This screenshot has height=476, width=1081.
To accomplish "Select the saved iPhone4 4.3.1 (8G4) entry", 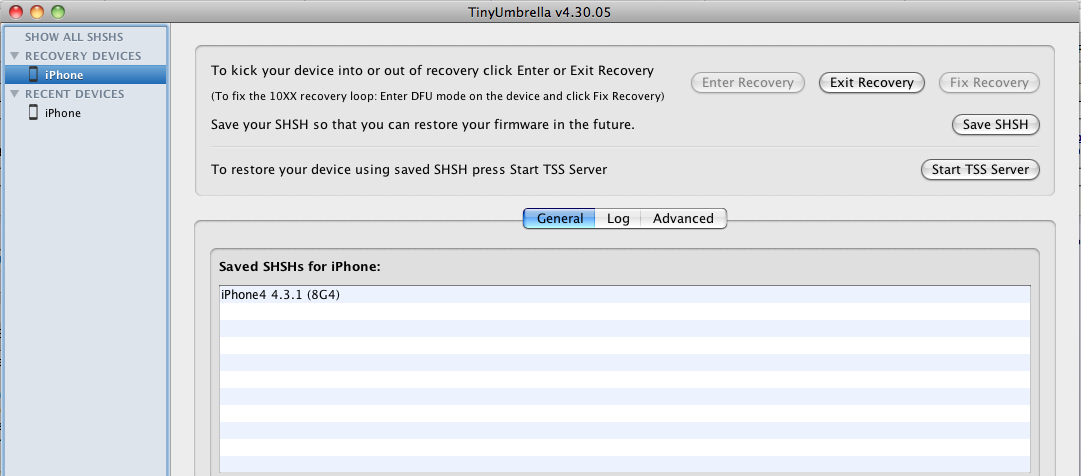I will (280, 295).
